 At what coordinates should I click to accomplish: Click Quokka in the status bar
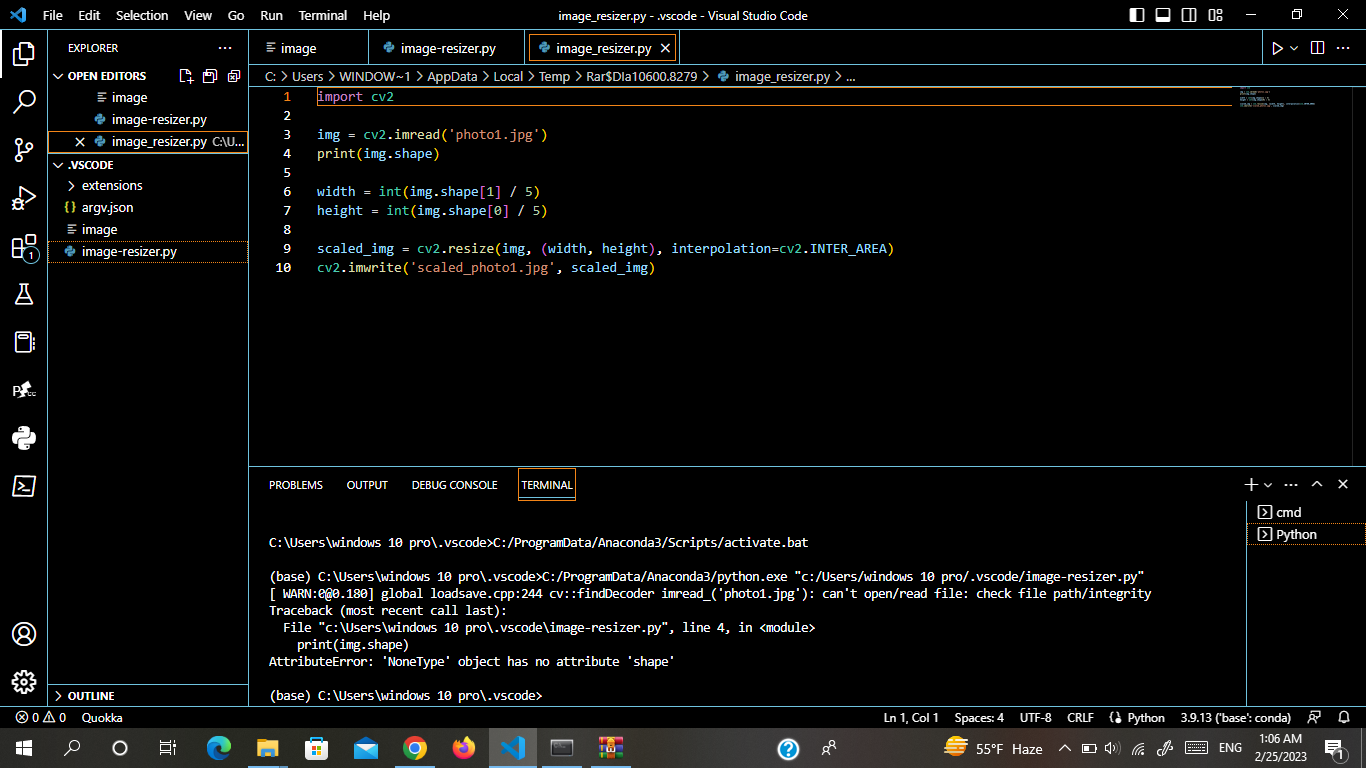click(102, 717)
